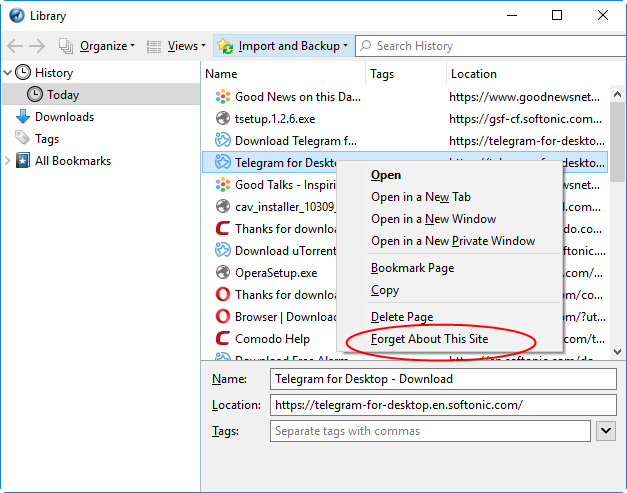Image resolution: width=627 pixels, height=493 pixels.
Task: Click the Organize stacked pages icon
Action: [x=66, y=46]
